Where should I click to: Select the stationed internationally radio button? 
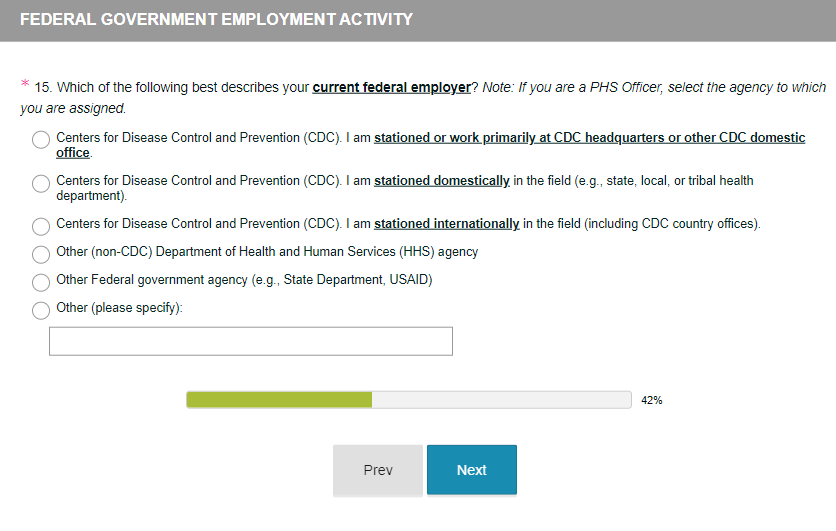(41, 226)
